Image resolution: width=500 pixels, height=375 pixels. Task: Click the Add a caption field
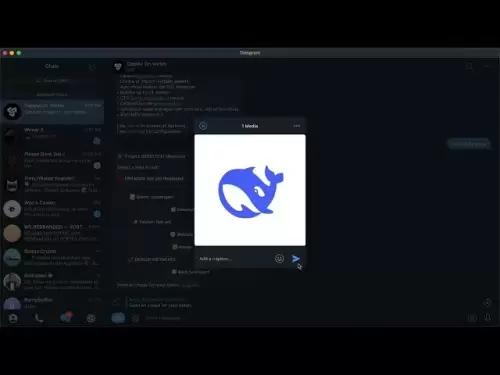coord(234,259)
